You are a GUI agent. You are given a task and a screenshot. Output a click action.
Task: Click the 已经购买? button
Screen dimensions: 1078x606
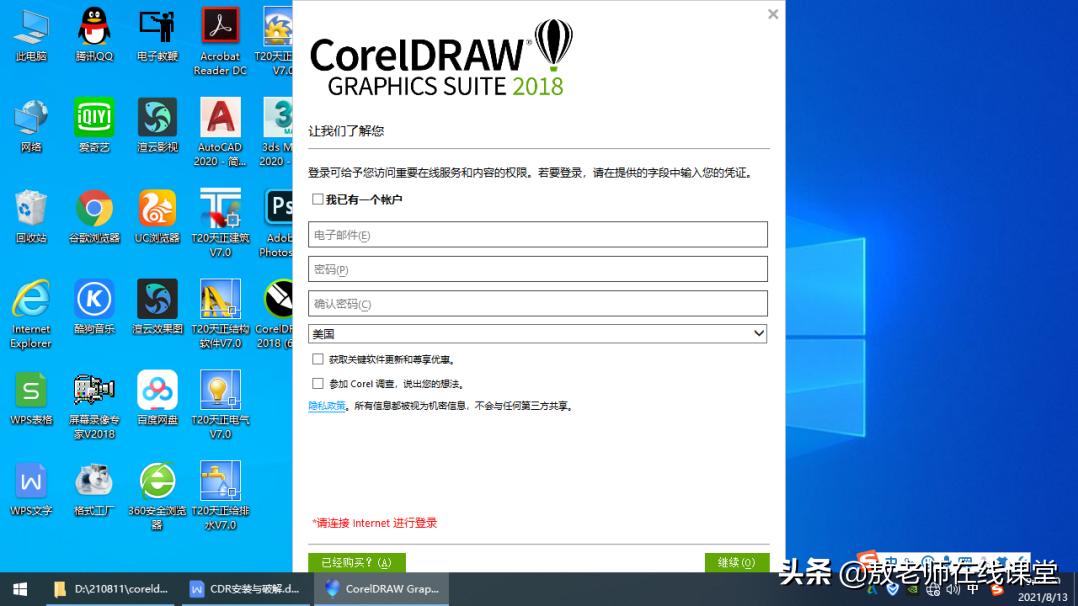click(357, 562)
